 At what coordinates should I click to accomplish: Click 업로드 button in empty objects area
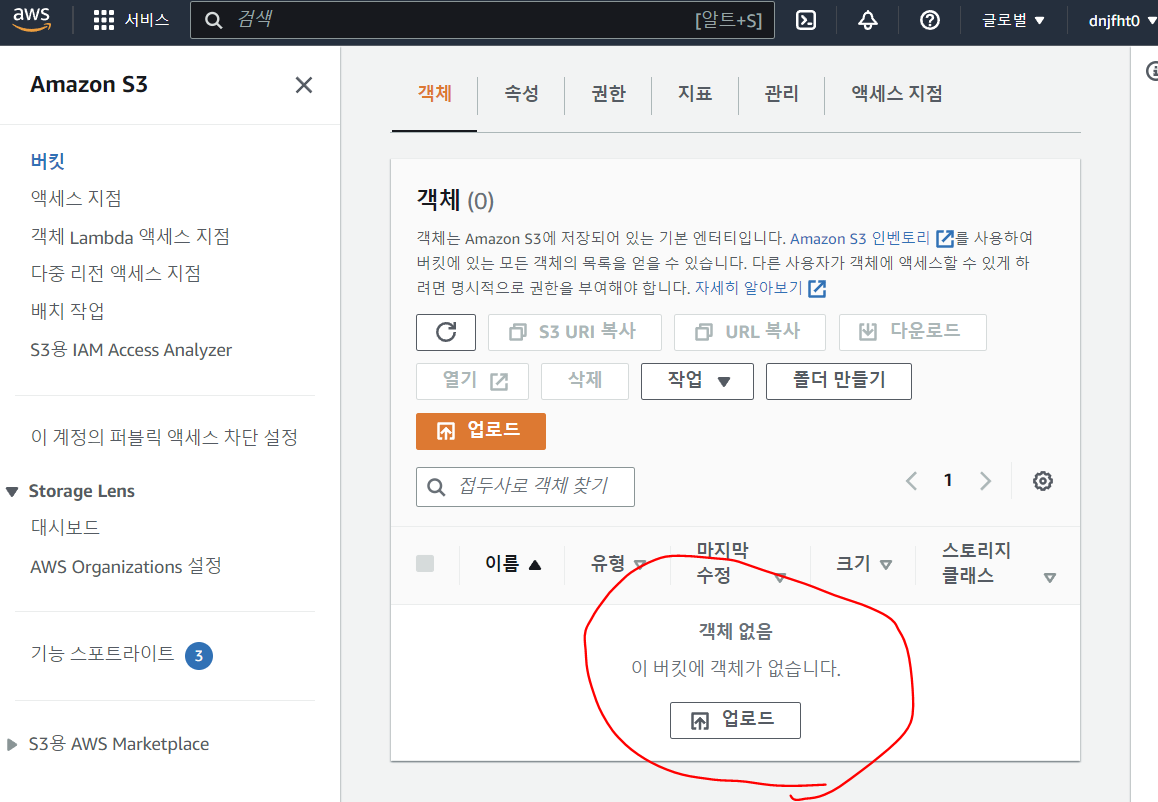735,720
